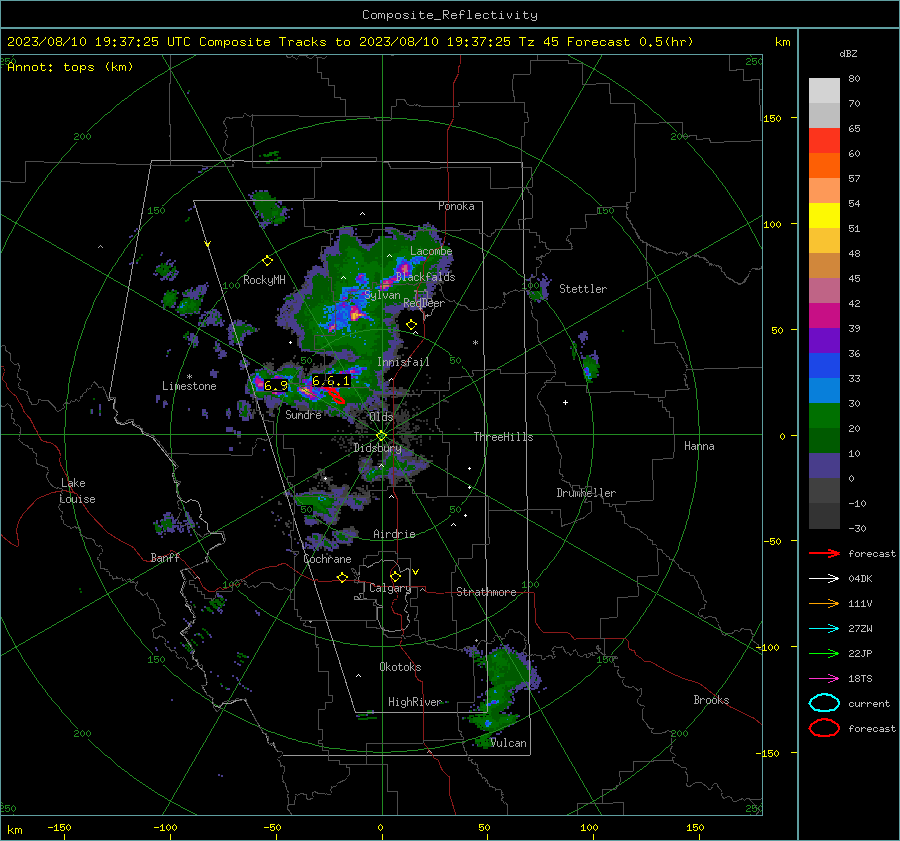The height and width of the screenshot is (841, 900).
Task: Click the yellow diamond marker above Calgary
Action: point(395,576)
